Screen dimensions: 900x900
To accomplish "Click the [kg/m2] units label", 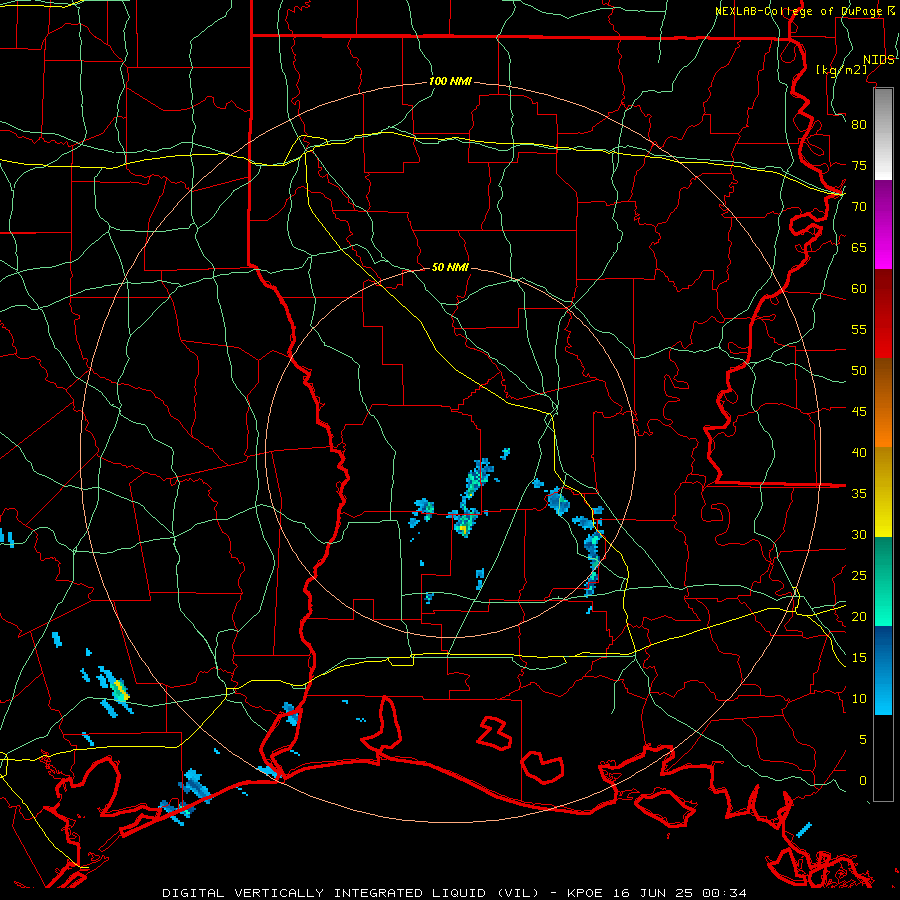I will (x=841, y=70).
